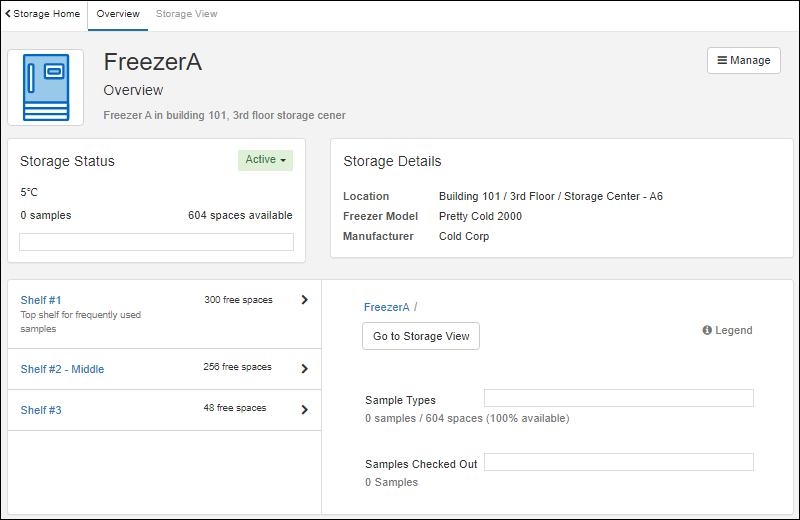The image size is (800, 520).
Task: Open the Shelf #1 link
Action: (x=41, y=300)
